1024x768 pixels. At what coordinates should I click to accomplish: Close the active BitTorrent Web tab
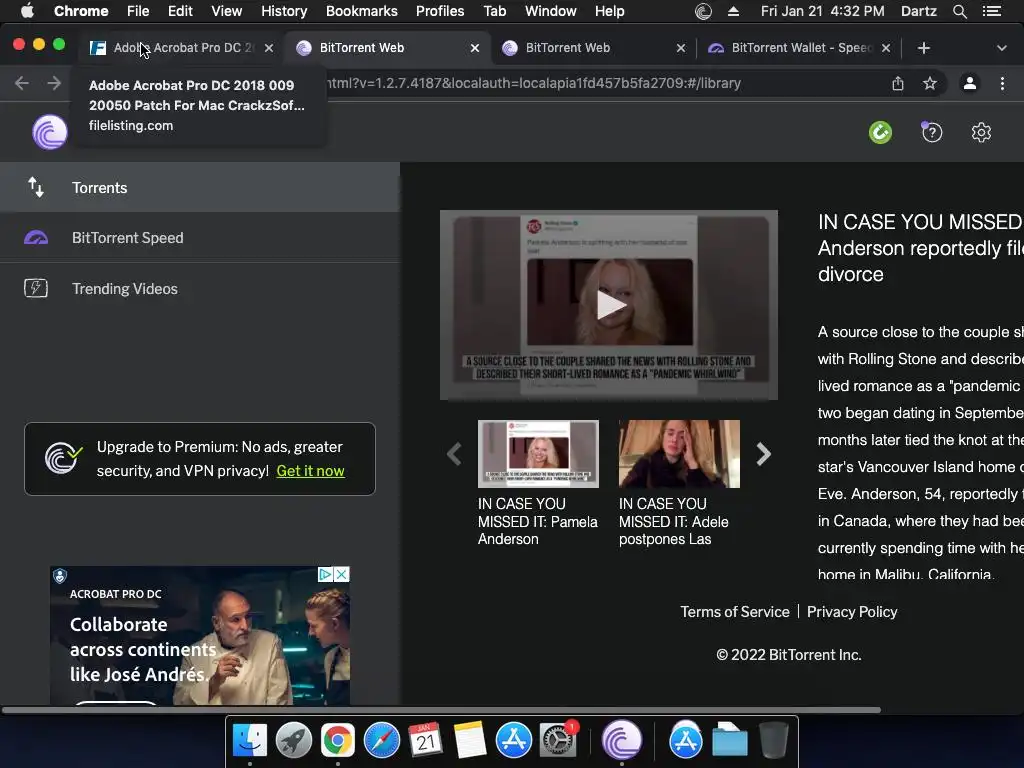click(475, 48)
